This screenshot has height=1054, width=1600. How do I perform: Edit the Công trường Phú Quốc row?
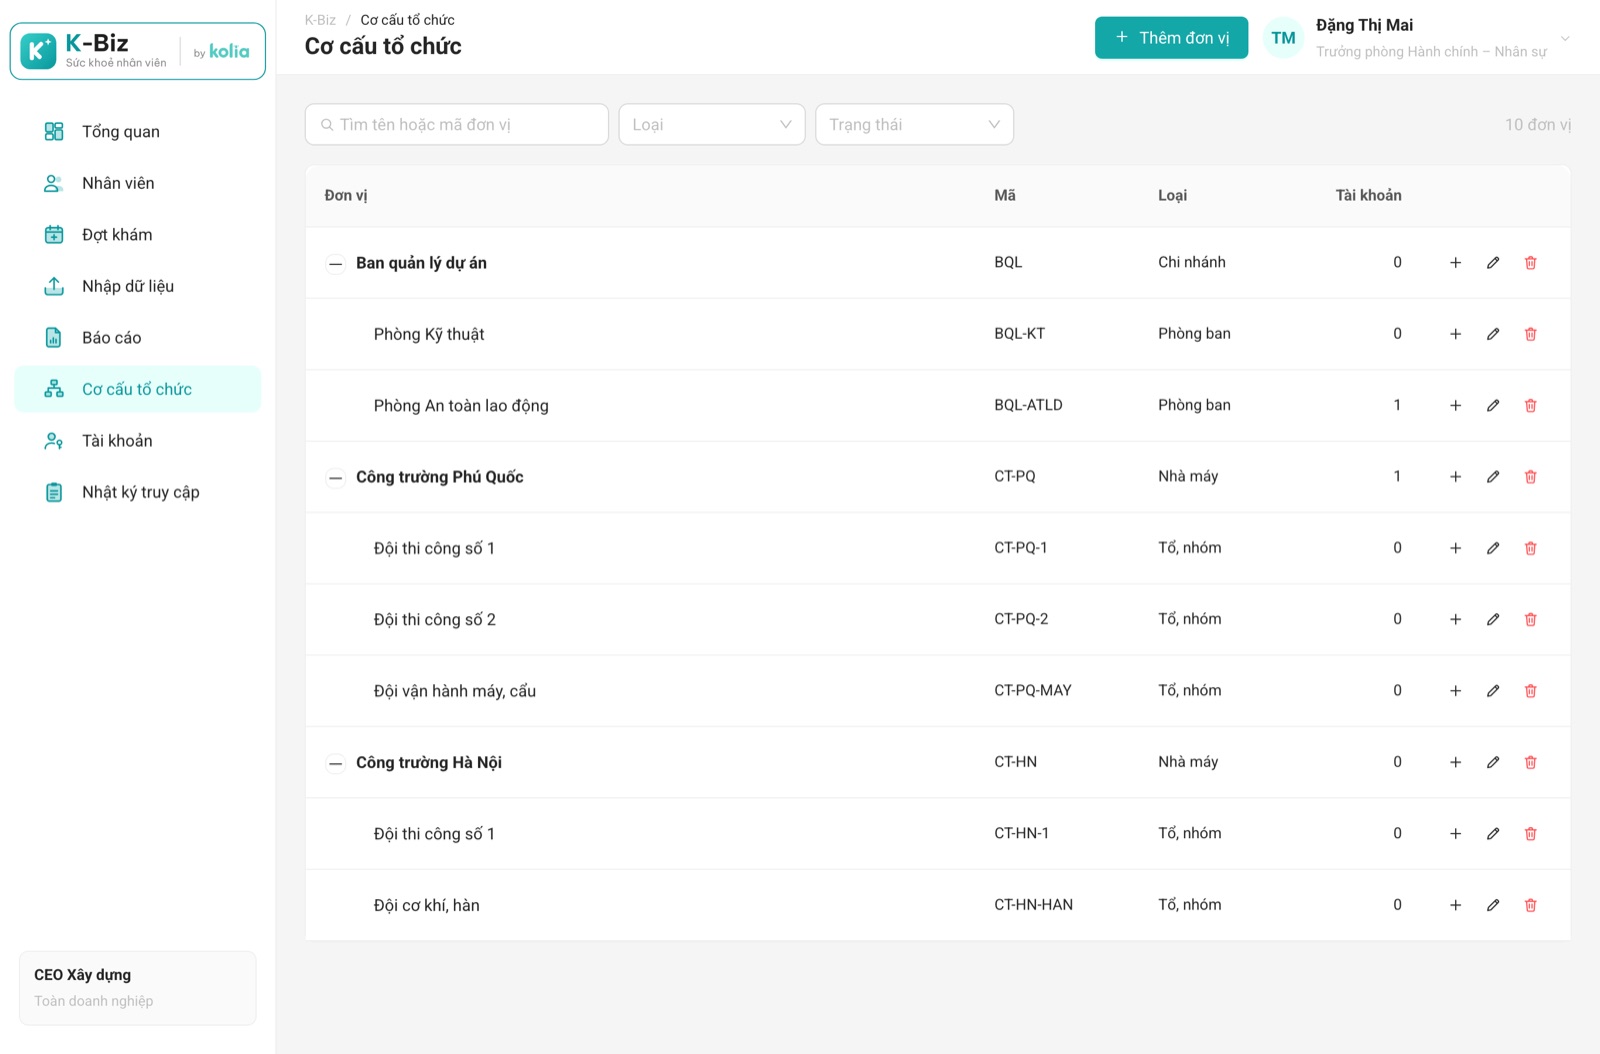click(x=1493, y=477)
